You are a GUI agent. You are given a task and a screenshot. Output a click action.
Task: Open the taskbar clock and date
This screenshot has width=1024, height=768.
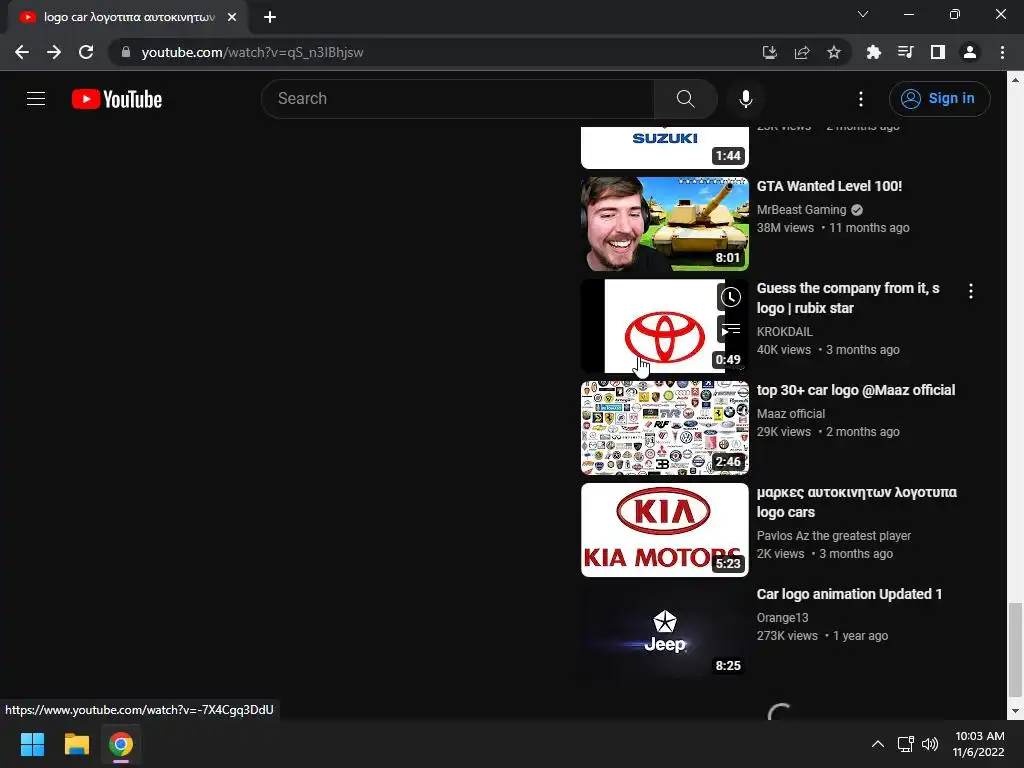[979, 744]
